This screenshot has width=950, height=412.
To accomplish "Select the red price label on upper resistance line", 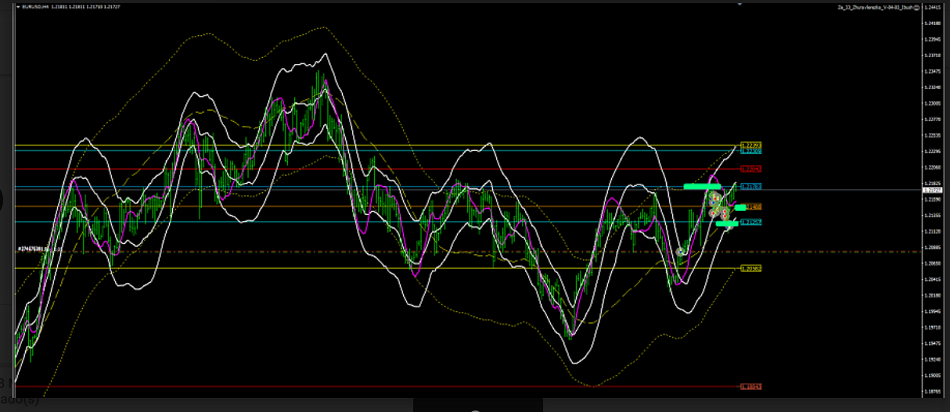I will 751,168.
